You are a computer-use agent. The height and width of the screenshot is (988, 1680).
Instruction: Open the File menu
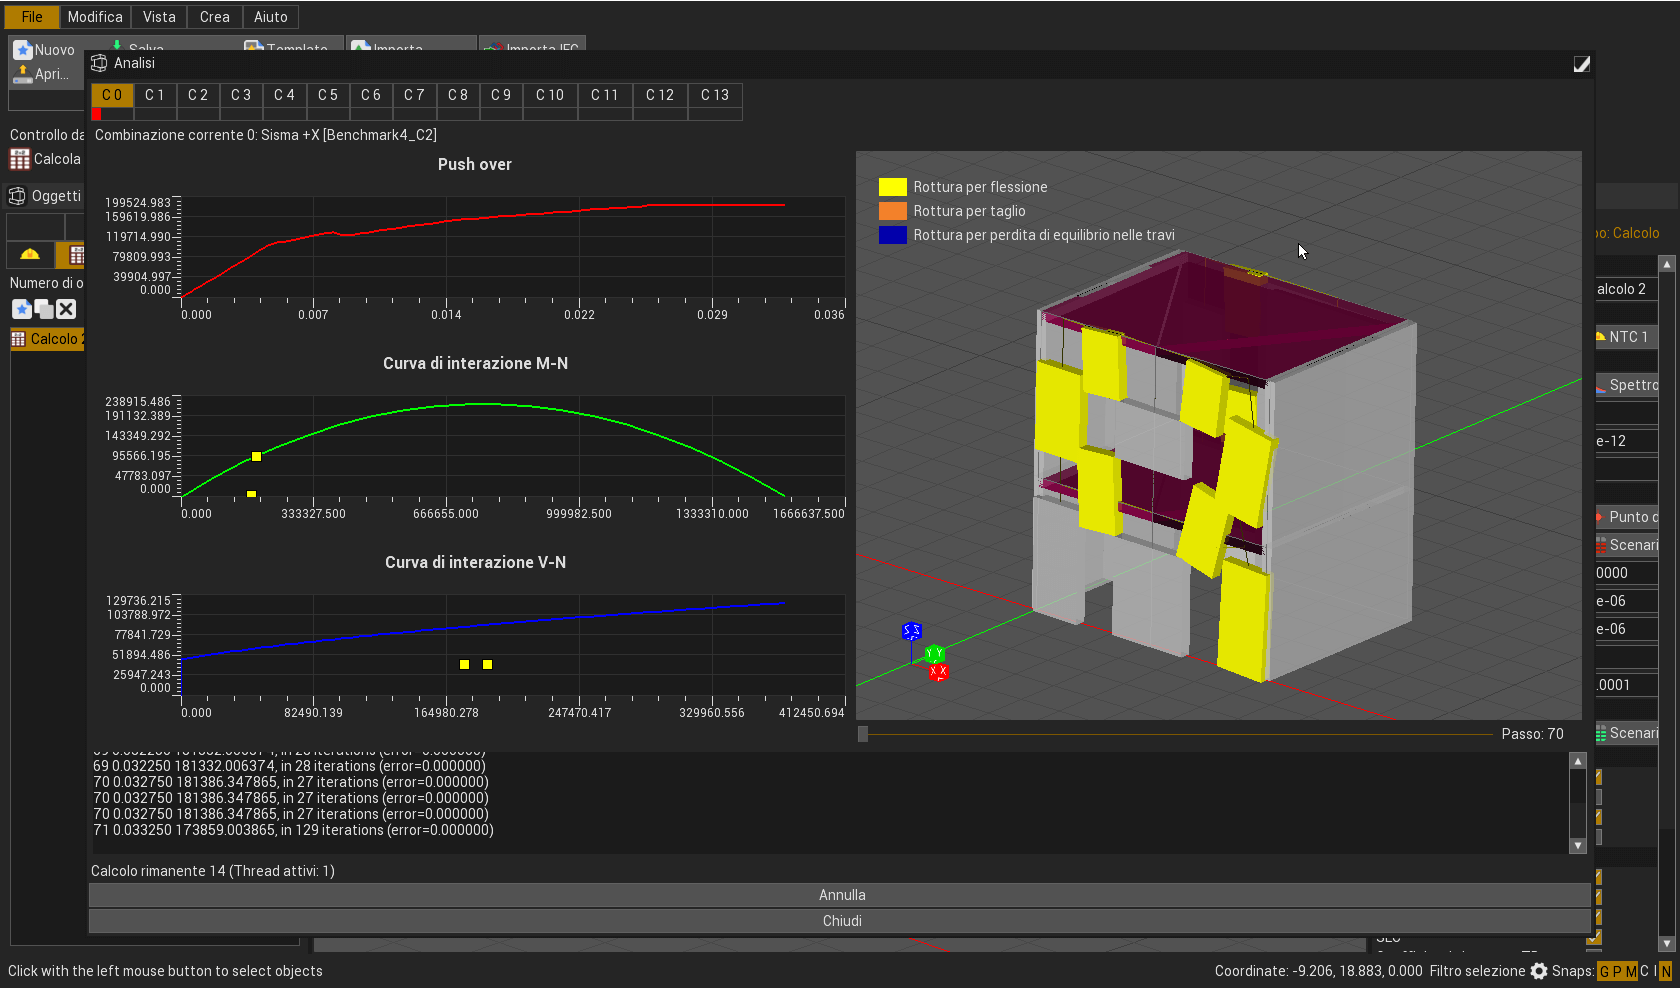point(32,17)
